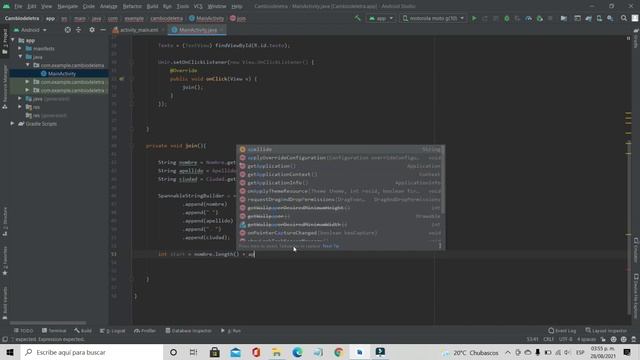Screen dimensions: 640x360
Task: Click the Next Tip link in popup
Action: coord(331,246)
